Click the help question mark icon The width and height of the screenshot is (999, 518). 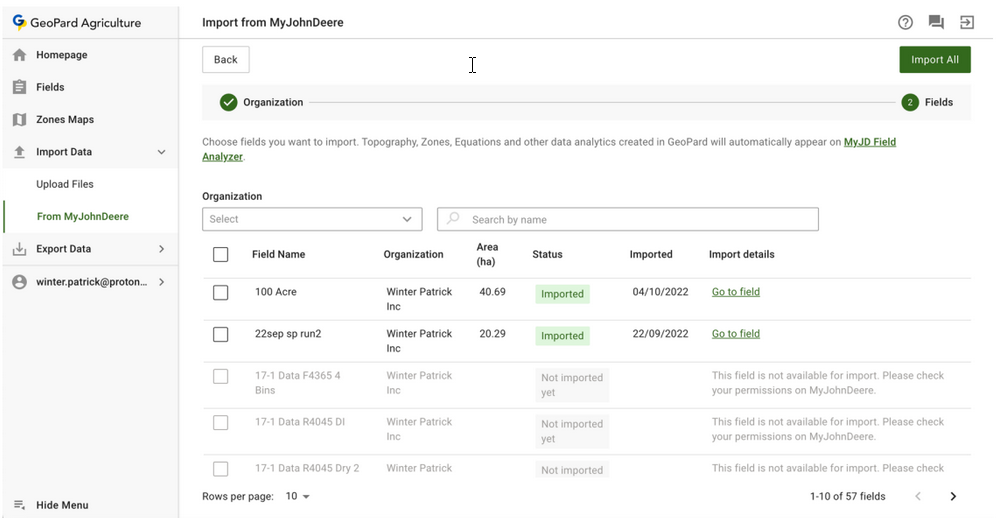coord(905,22)
